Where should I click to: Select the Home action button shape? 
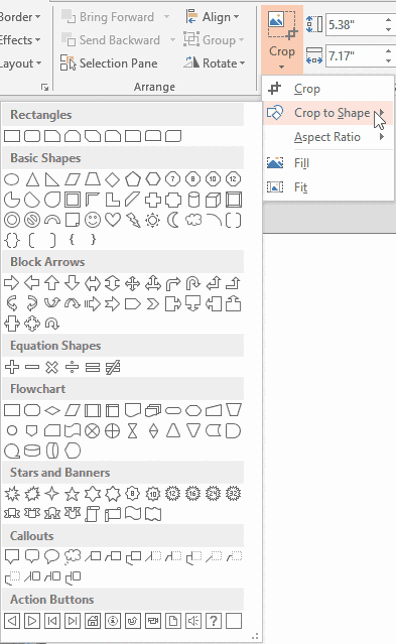coord(92,621)
